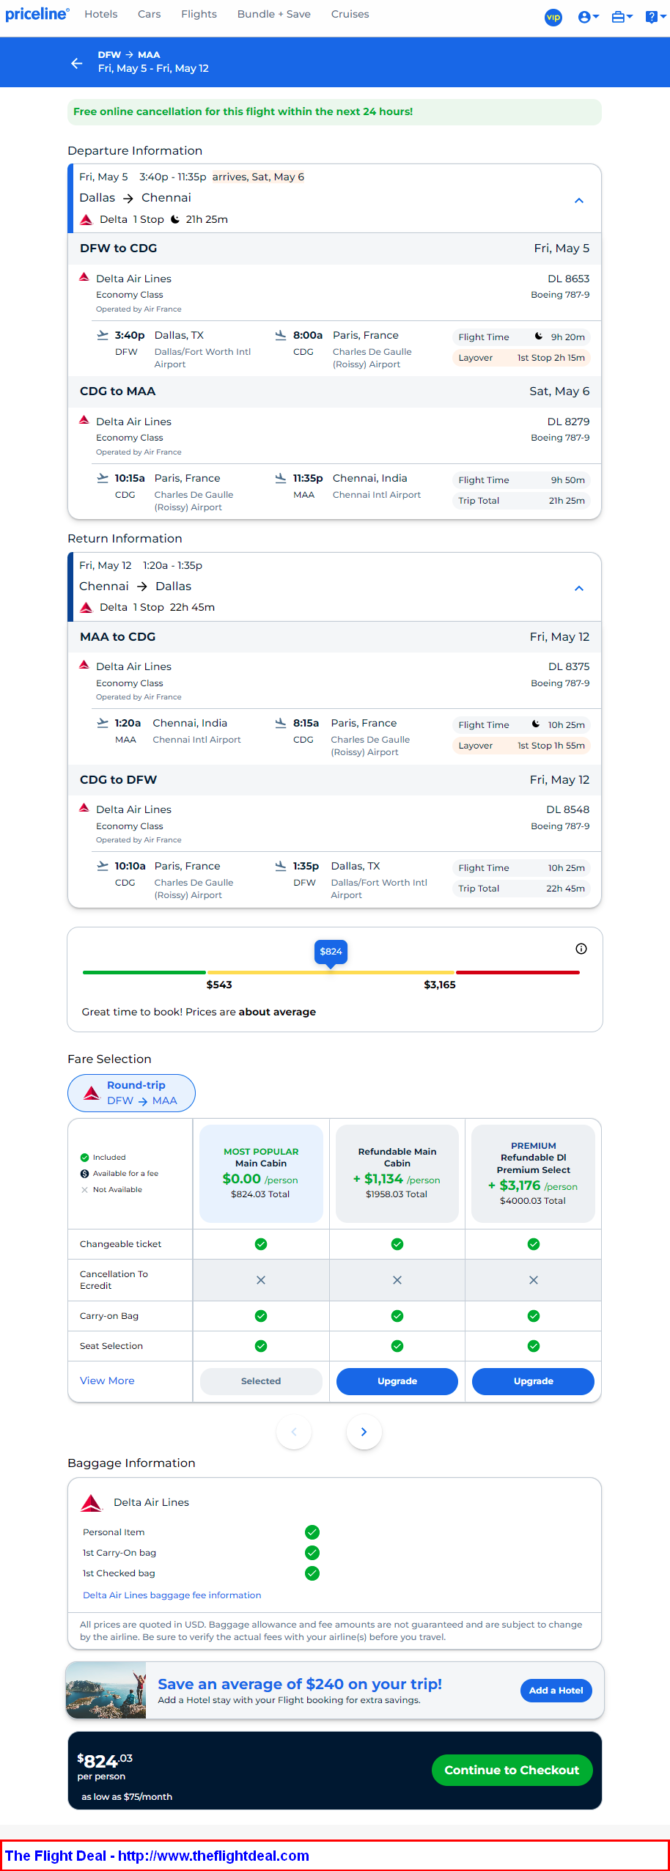Click the previous fares left arrow
The width and height of the screenshot is (670, 1871).
pos(294,1432)
